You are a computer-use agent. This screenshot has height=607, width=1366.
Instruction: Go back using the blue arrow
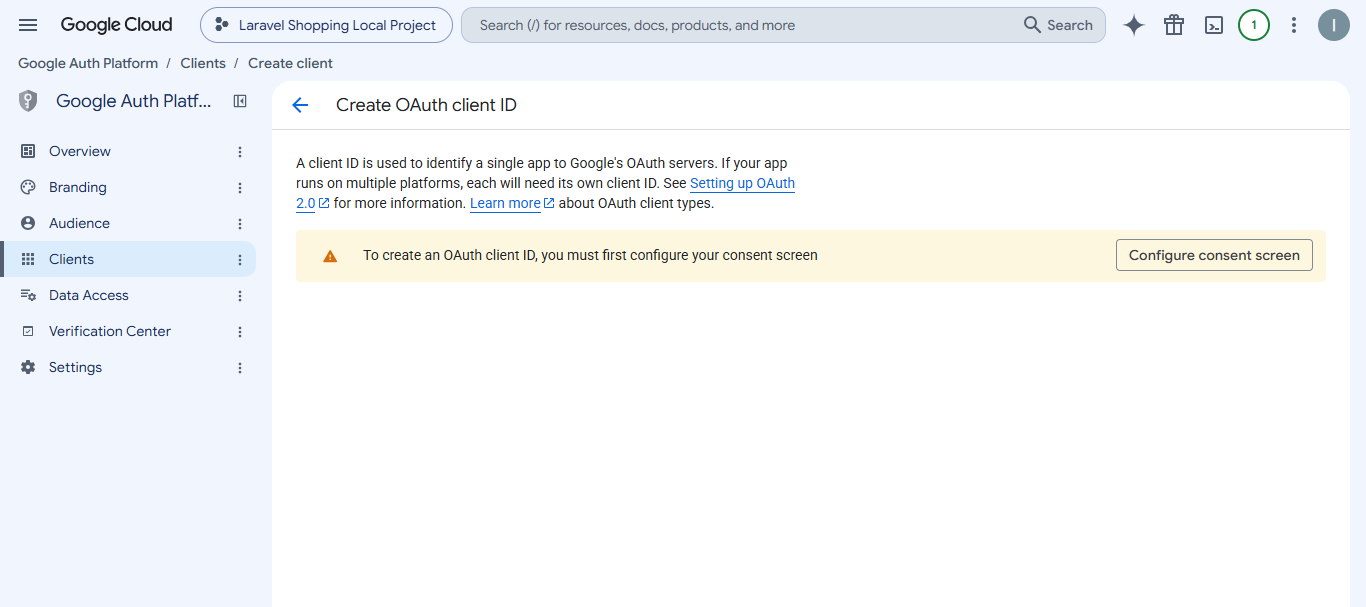pyautogui.click(x=300, y=105)
